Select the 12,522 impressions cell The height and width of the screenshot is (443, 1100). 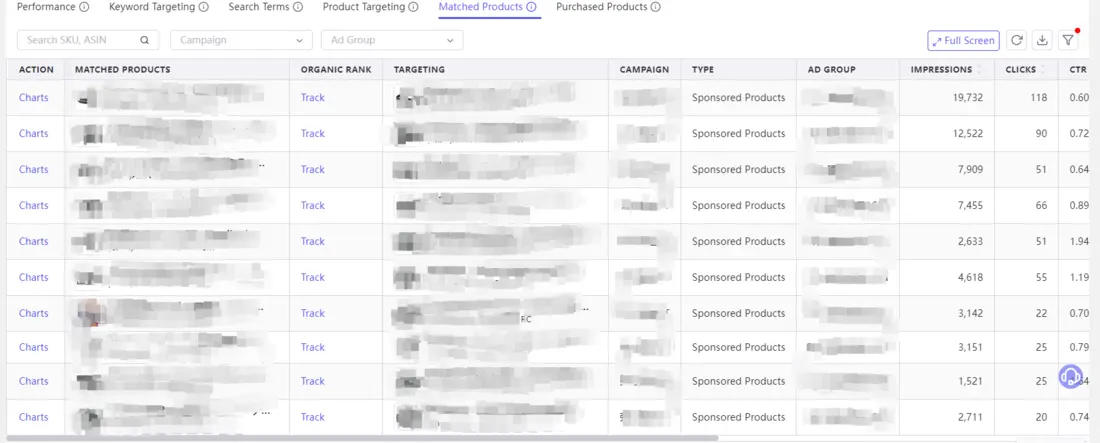point(947,133)
